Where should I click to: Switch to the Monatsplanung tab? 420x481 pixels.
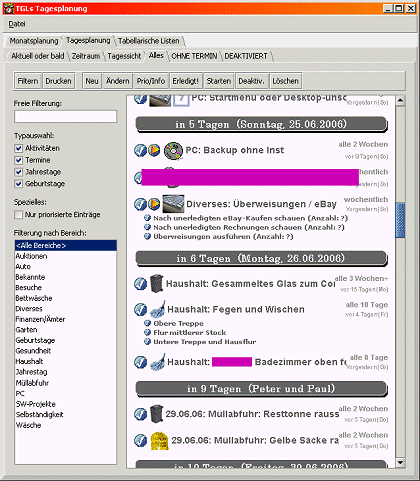(x=34, y=41)
